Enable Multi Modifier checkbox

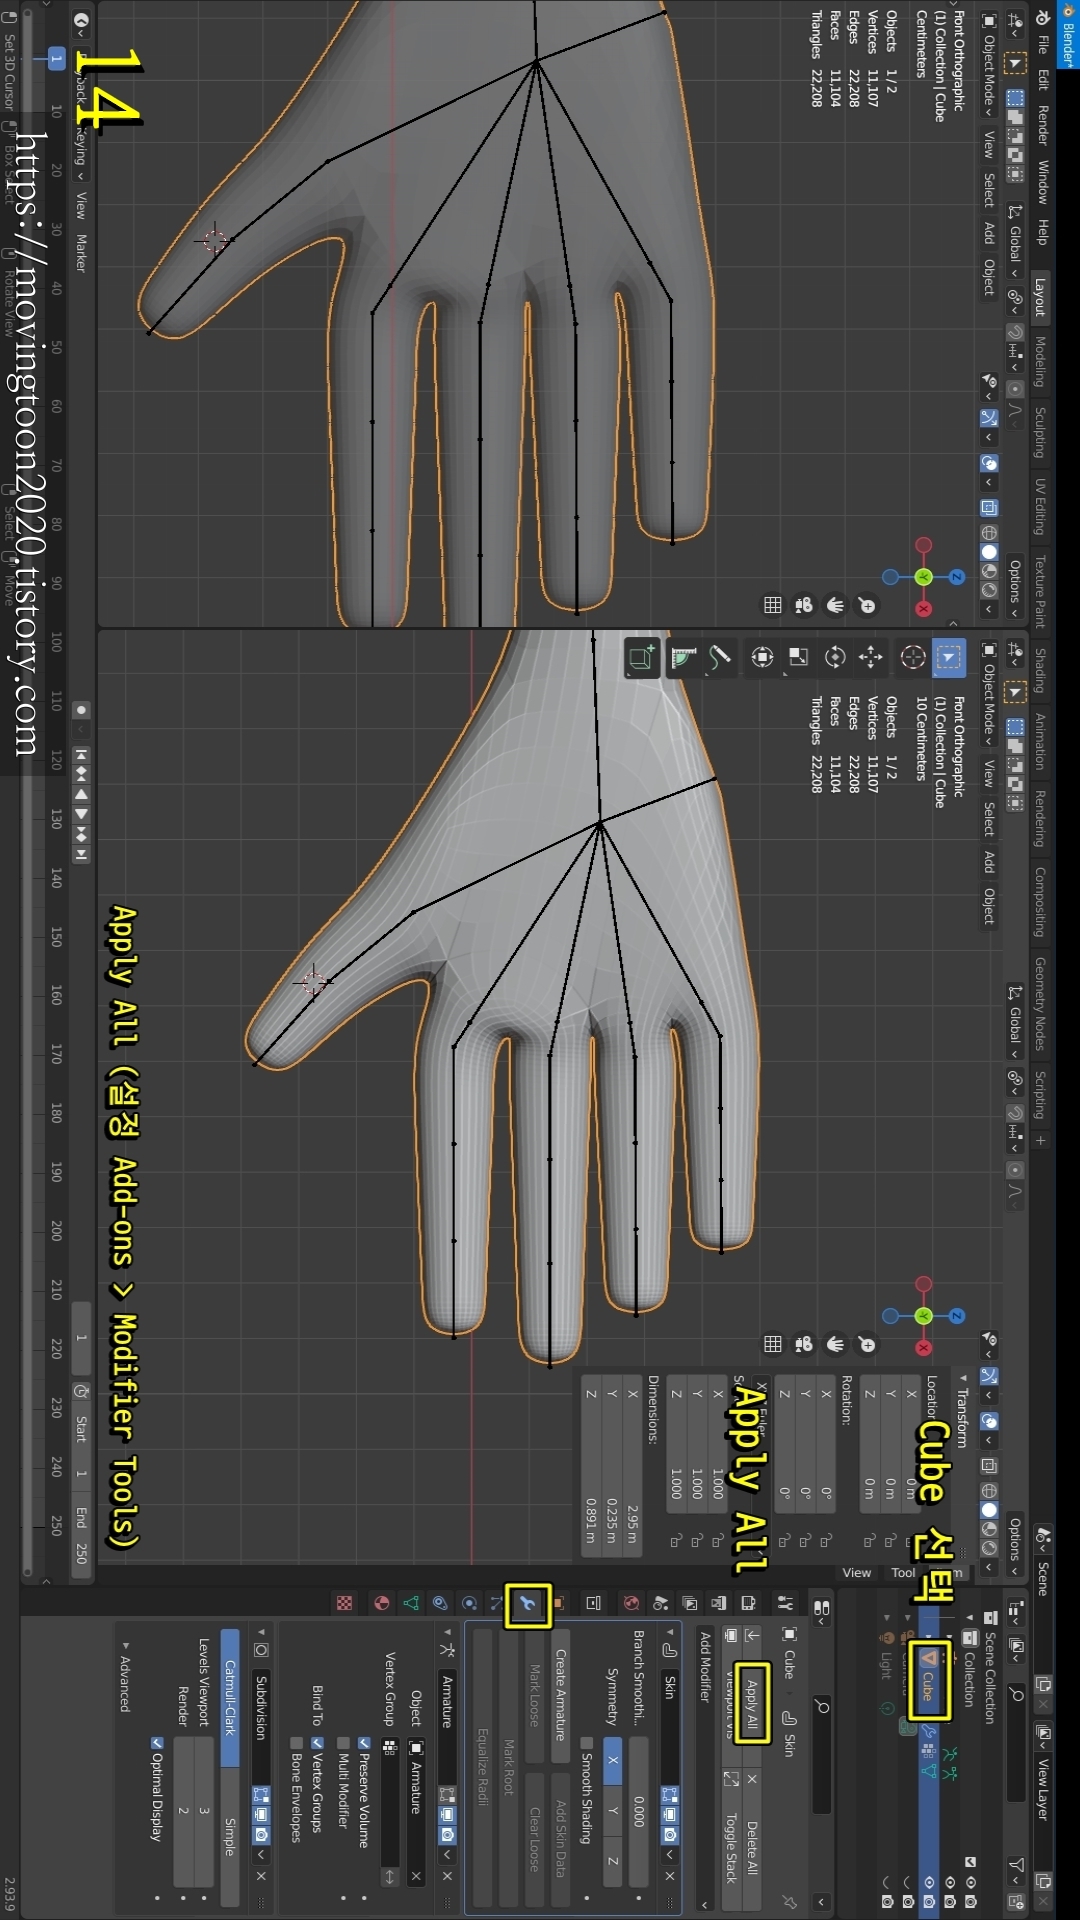[x=343, y=1743]
